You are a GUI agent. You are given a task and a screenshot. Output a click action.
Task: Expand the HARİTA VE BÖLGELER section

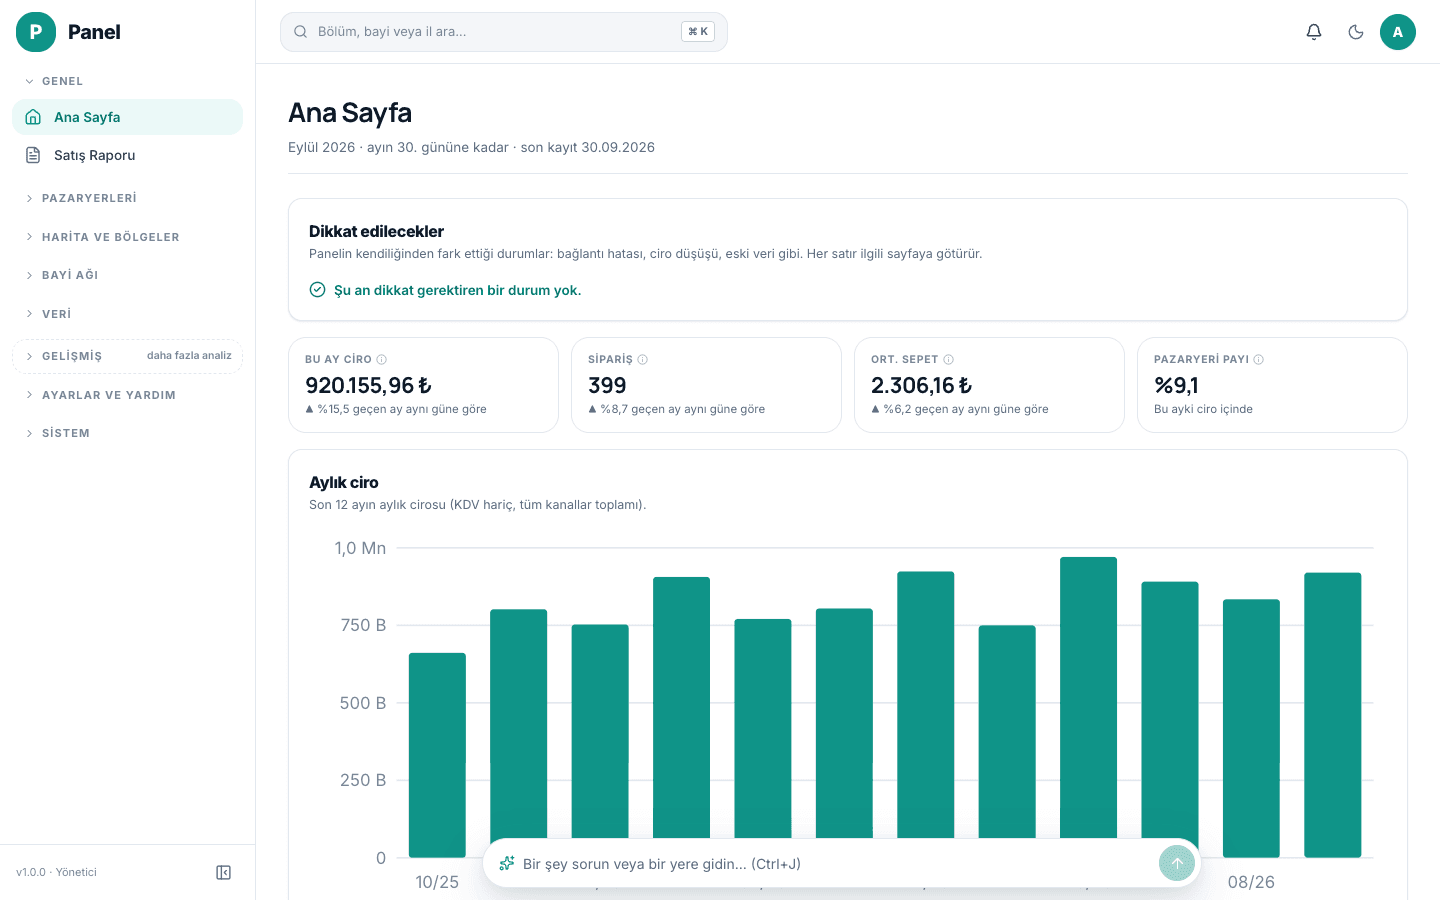127,237
